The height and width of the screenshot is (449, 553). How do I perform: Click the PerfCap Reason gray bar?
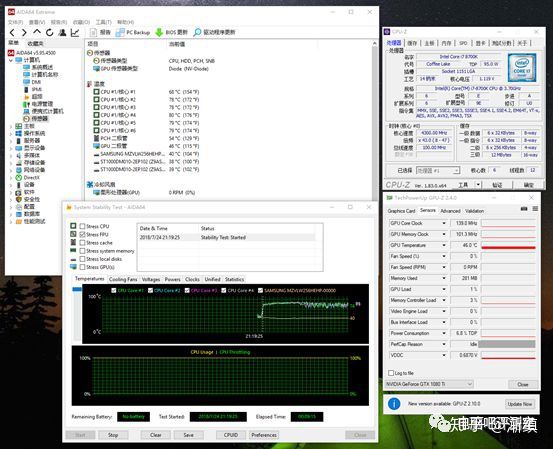[507, 344]
